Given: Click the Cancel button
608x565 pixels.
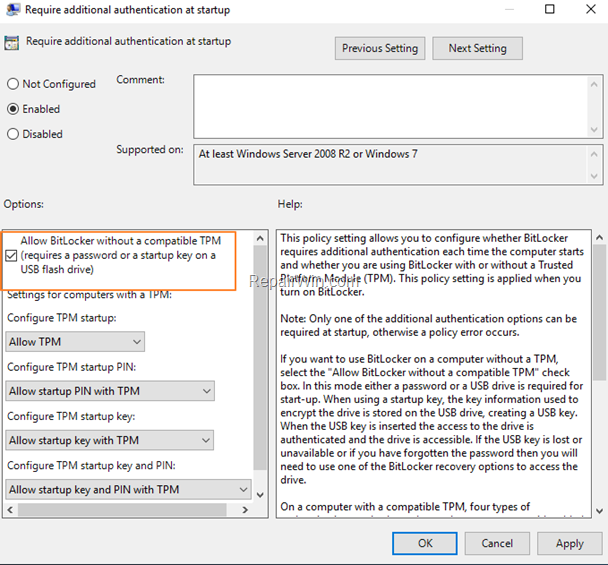Looking at the screenshot, I should coord(497,543).
